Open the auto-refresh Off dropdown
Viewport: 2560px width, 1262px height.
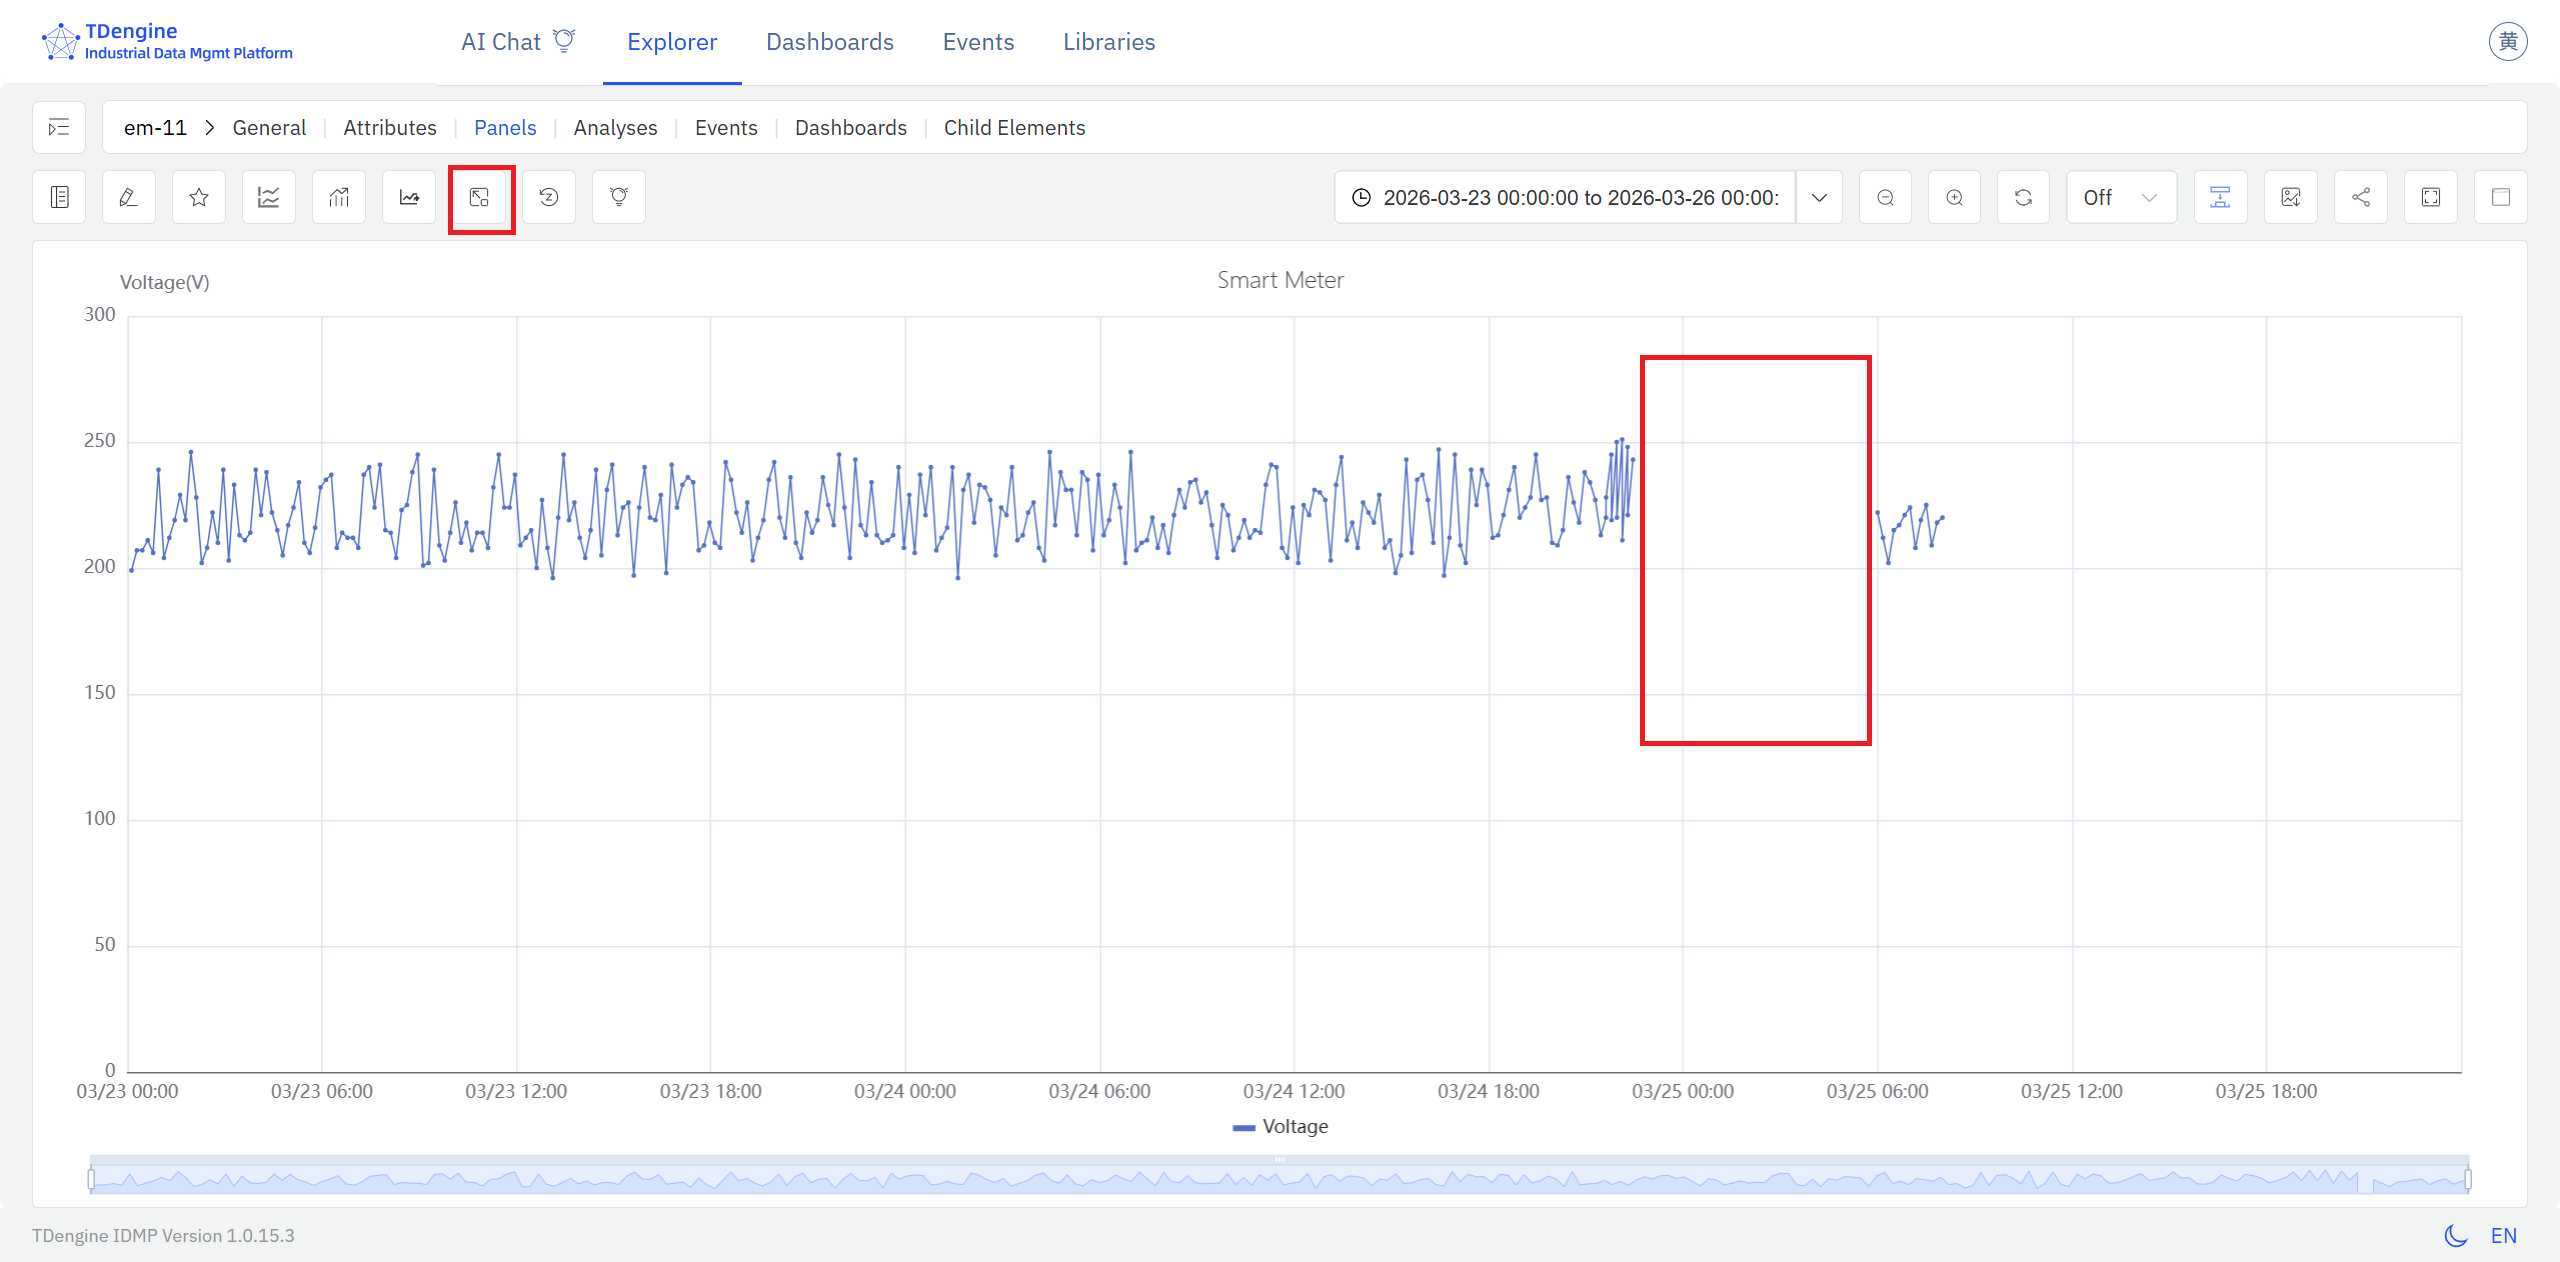click(x=2120, y=197)
